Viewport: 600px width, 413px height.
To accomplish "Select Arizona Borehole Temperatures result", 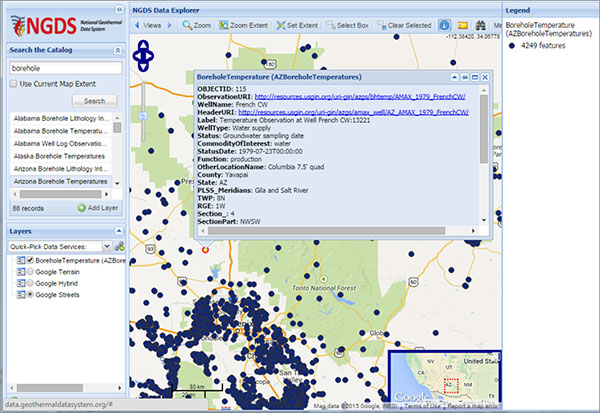I will tap(61, 181).
